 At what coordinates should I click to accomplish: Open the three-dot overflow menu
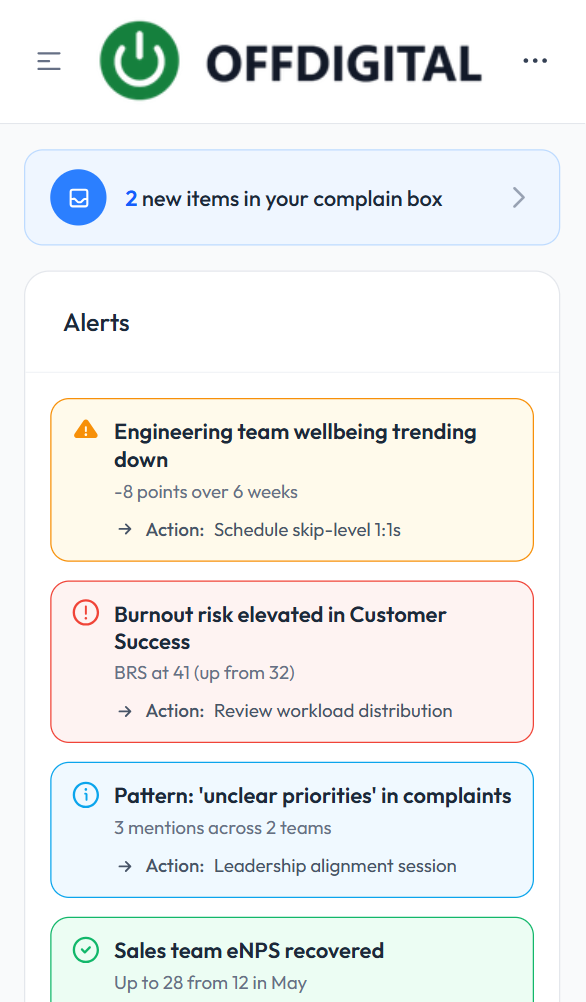[535, 60]
